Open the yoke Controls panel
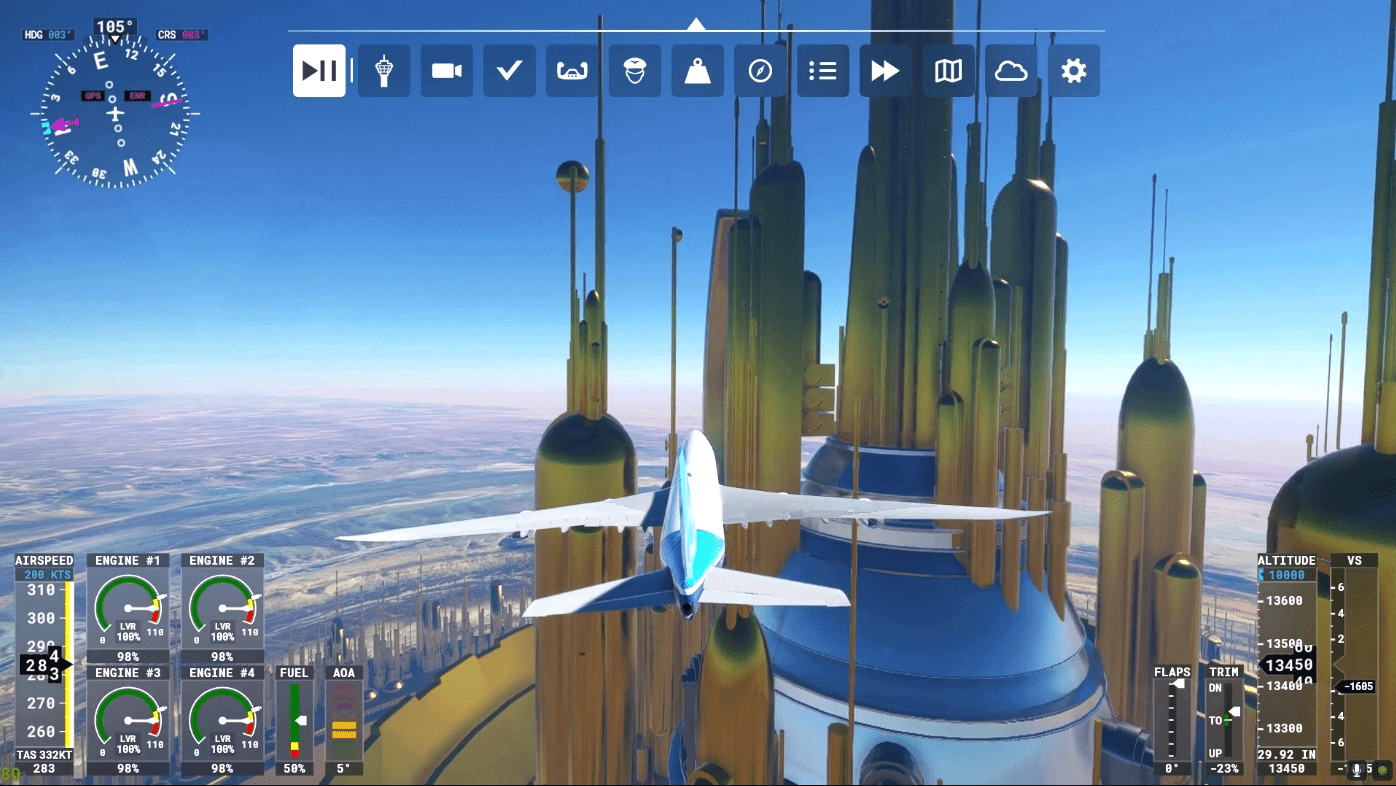Screen dimensions: 1396x786 572,71
